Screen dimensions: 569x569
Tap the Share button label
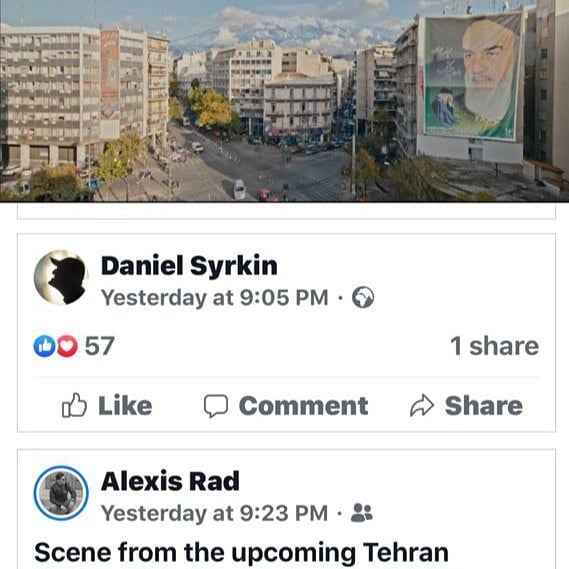pyautogui.click(x=484, y=405)
